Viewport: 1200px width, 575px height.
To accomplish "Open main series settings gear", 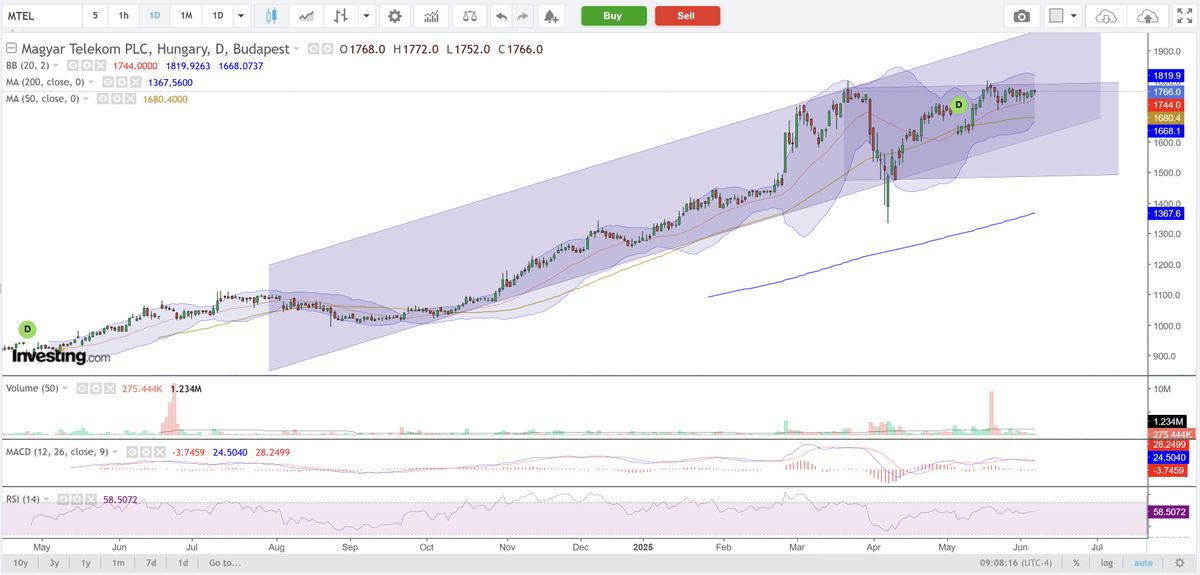I will [x=327, y=49].
